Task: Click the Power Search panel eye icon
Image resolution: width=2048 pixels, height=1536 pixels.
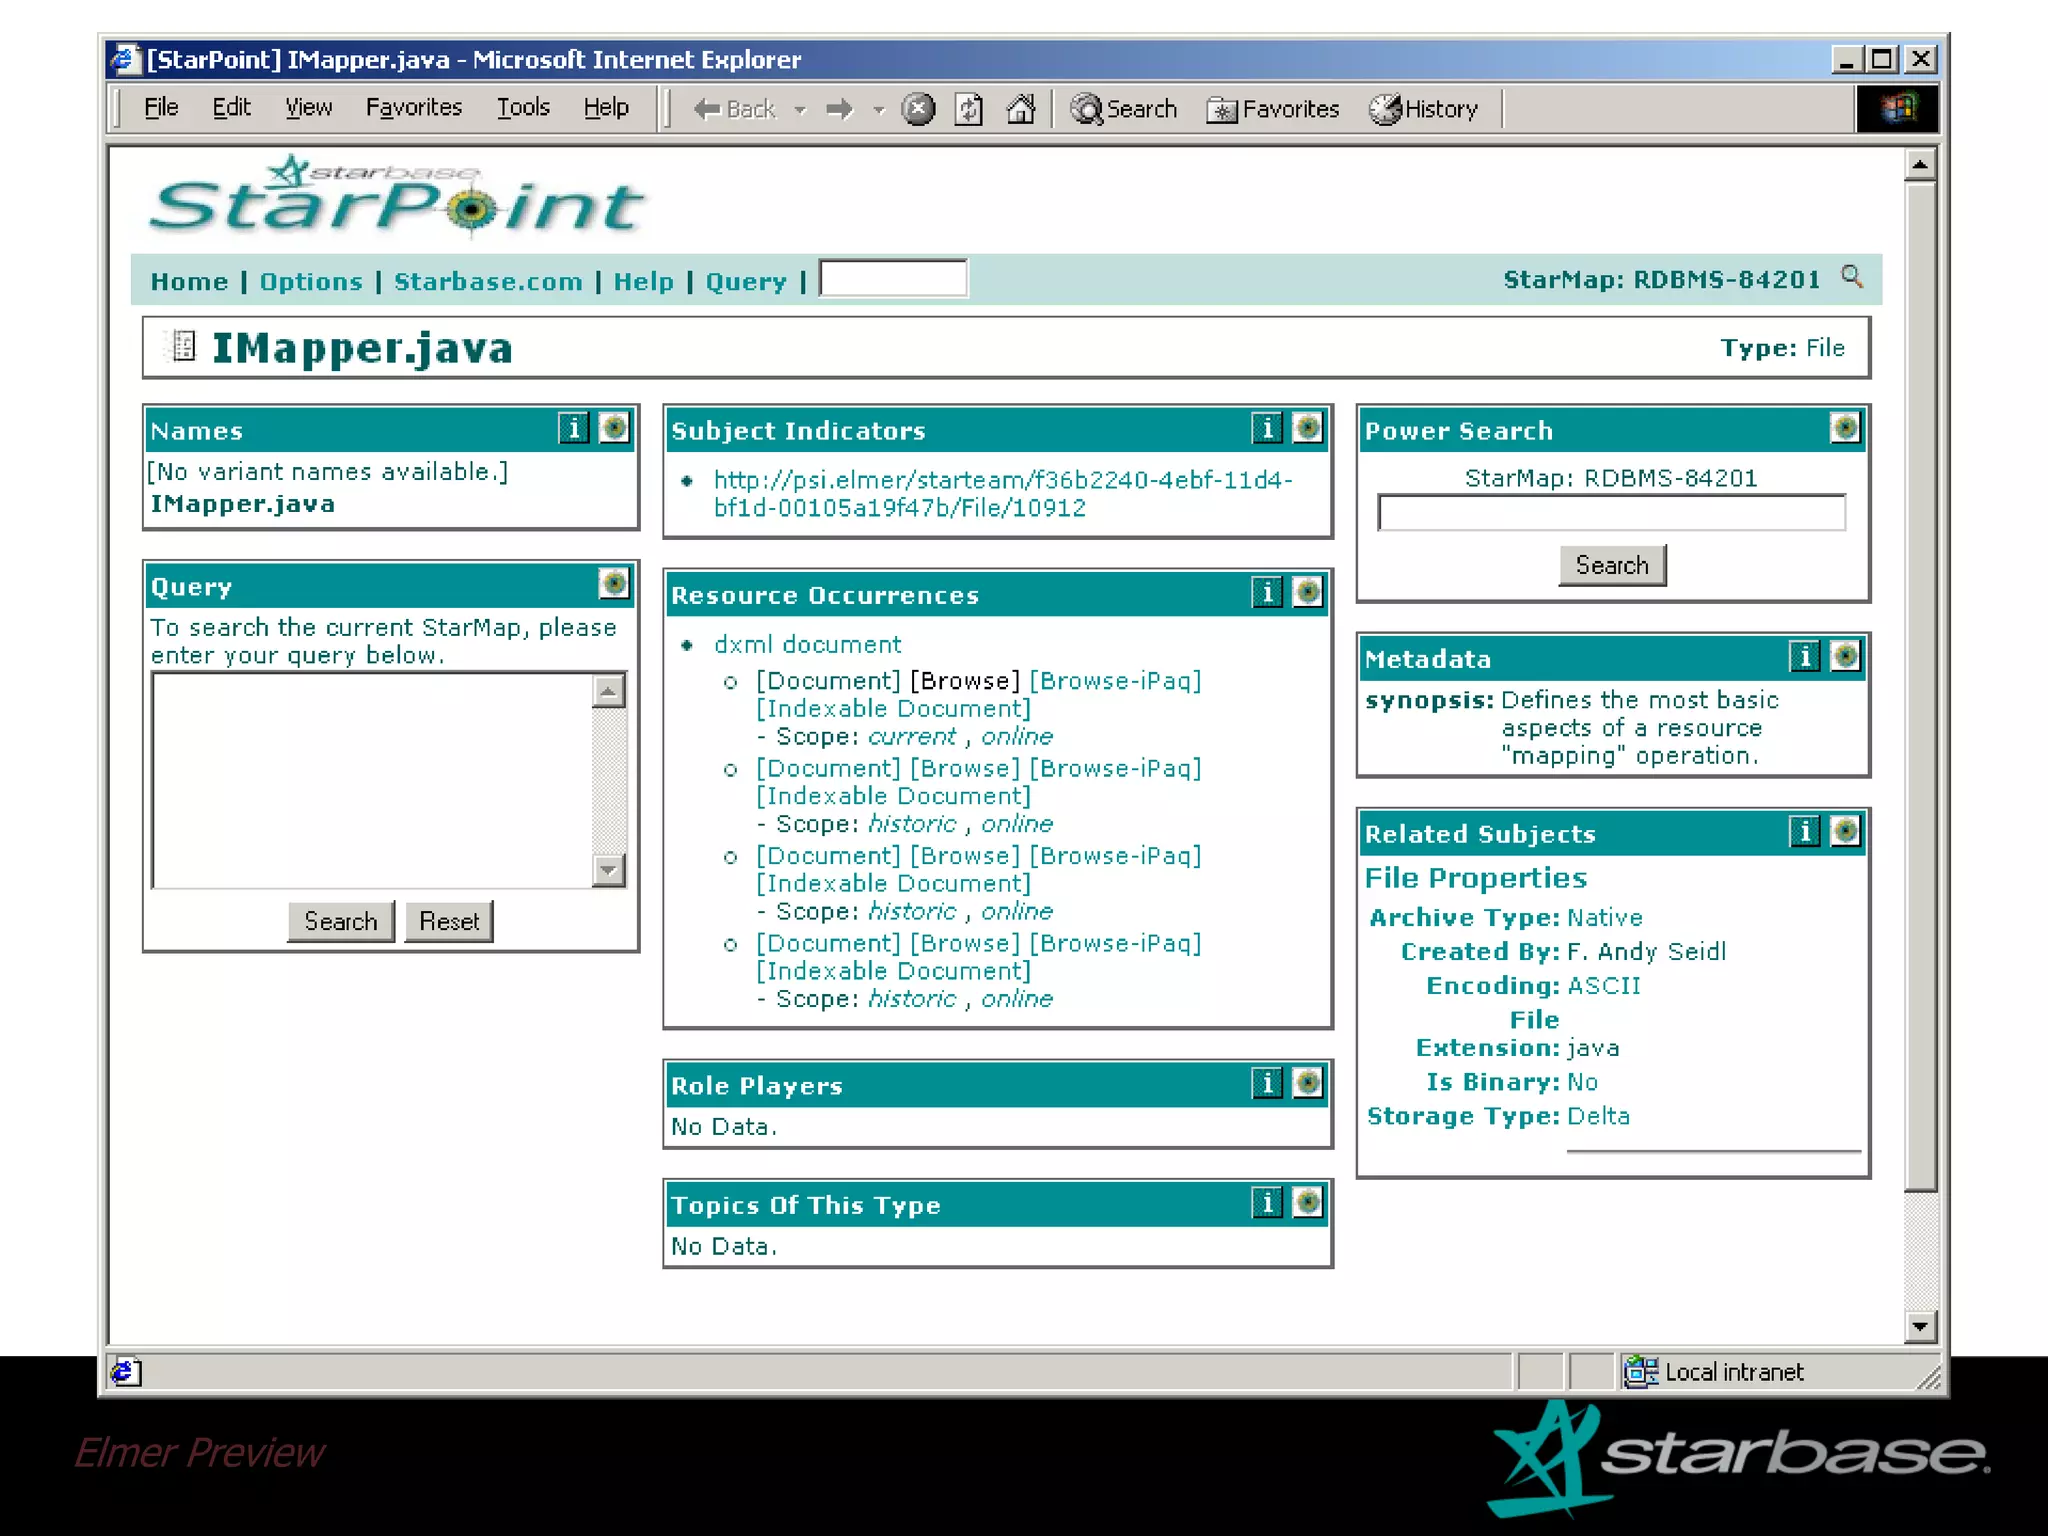Action: (1845, 429)
